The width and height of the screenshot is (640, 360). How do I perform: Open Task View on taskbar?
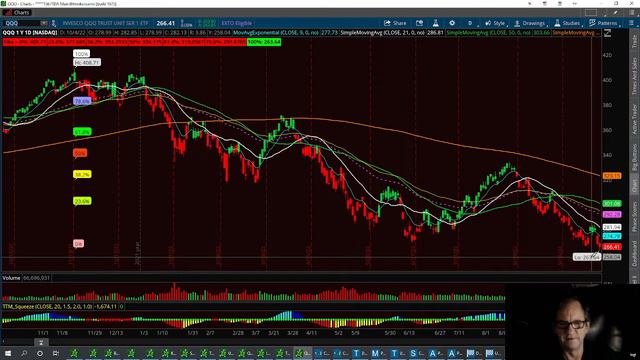56,353
